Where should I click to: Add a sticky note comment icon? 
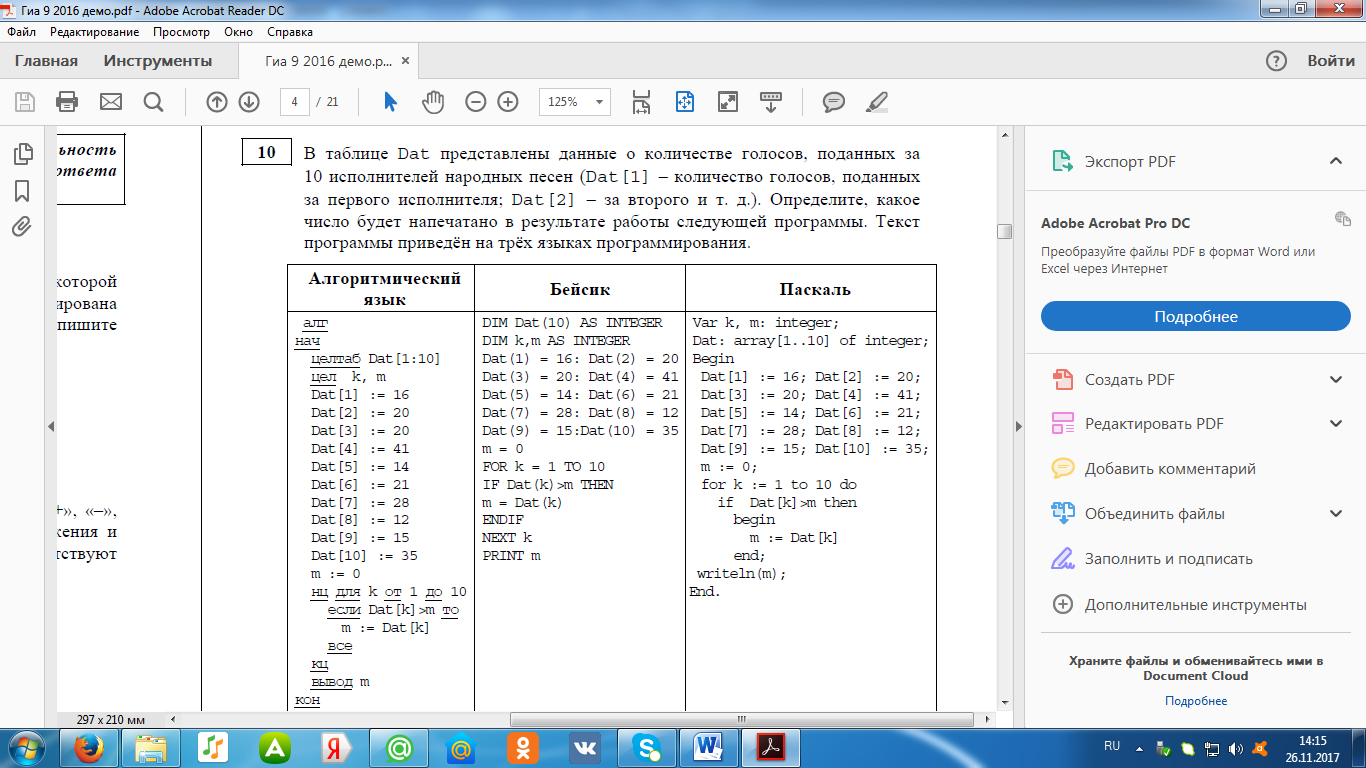(x=833, y=102)
